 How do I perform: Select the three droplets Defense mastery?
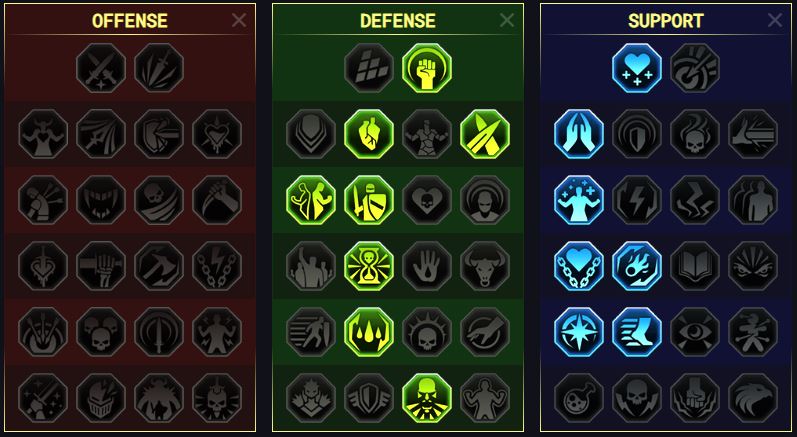[x=369, y=332]
